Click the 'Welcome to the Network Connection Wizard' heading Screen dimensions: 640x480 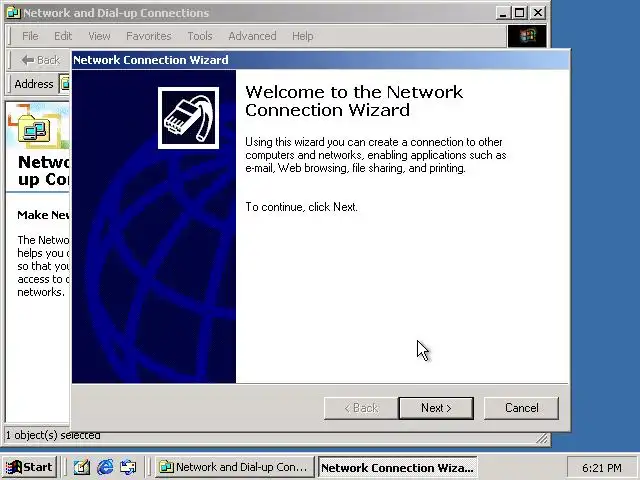coord(354,101)
